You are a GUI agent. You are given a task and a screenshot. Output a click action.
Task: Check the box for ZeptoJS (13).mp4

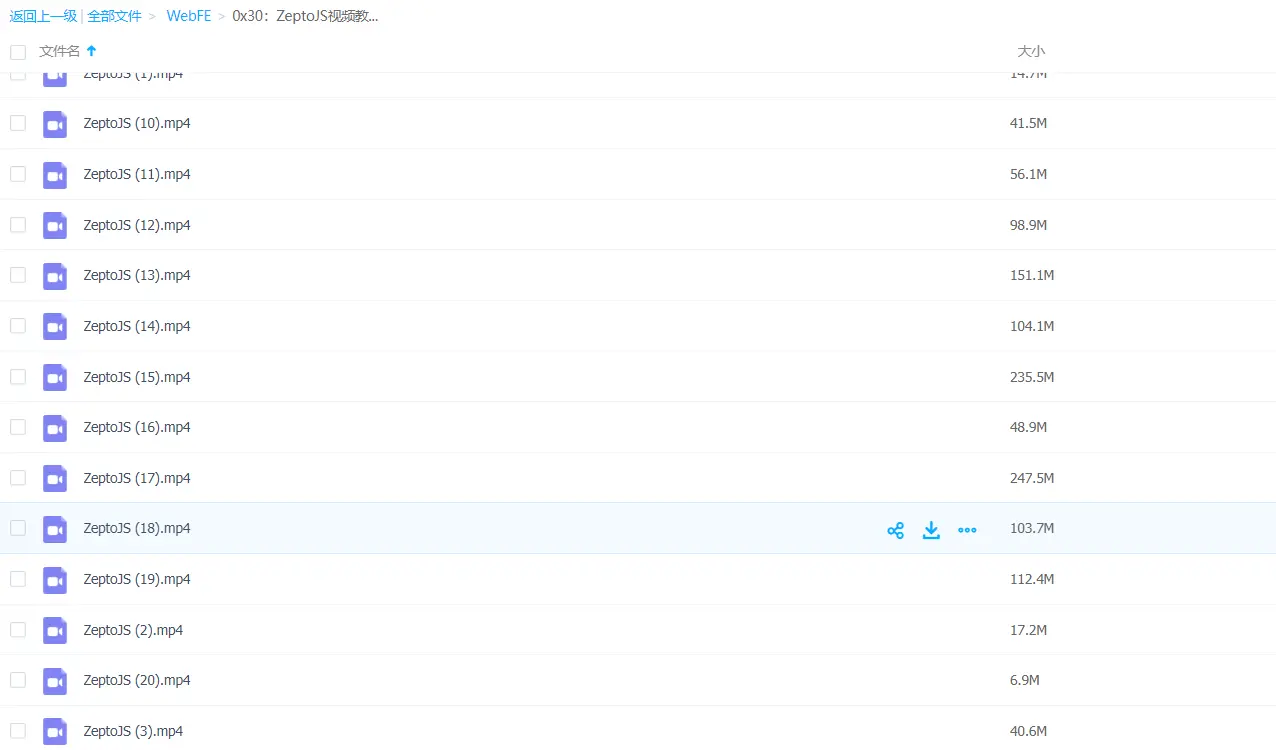tap(18, 275)
